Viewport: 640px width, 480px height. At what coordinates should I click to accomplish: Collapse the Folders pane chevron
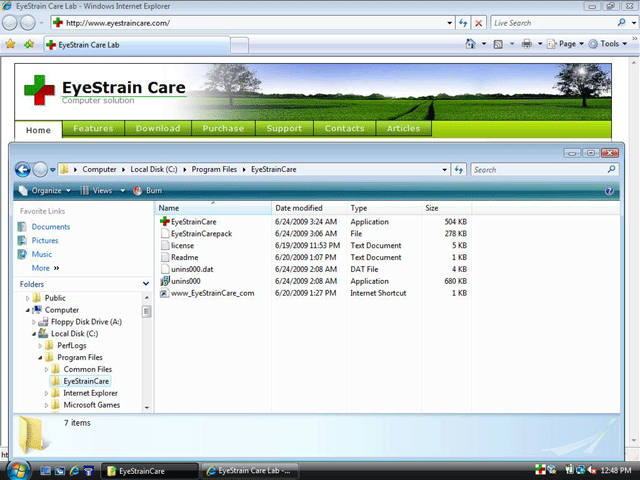coord(146,284)
